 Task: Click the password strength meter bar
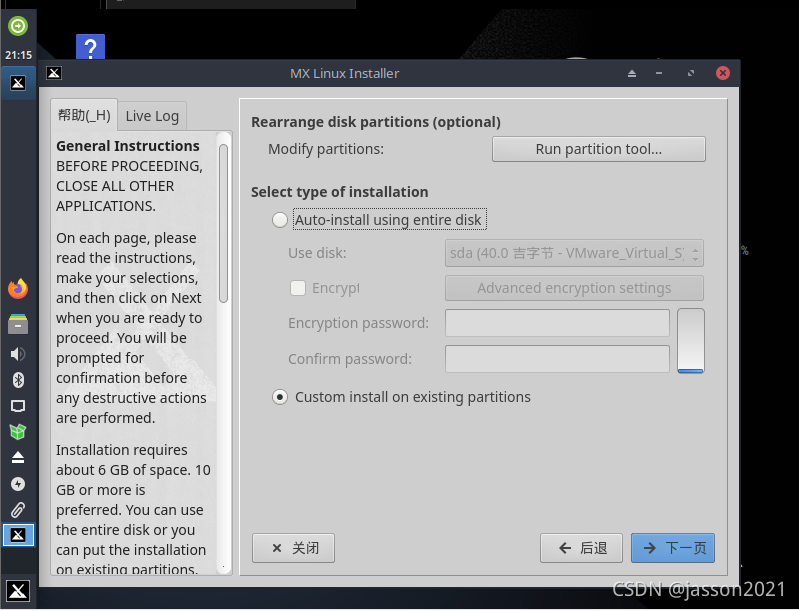coord(691,341)
